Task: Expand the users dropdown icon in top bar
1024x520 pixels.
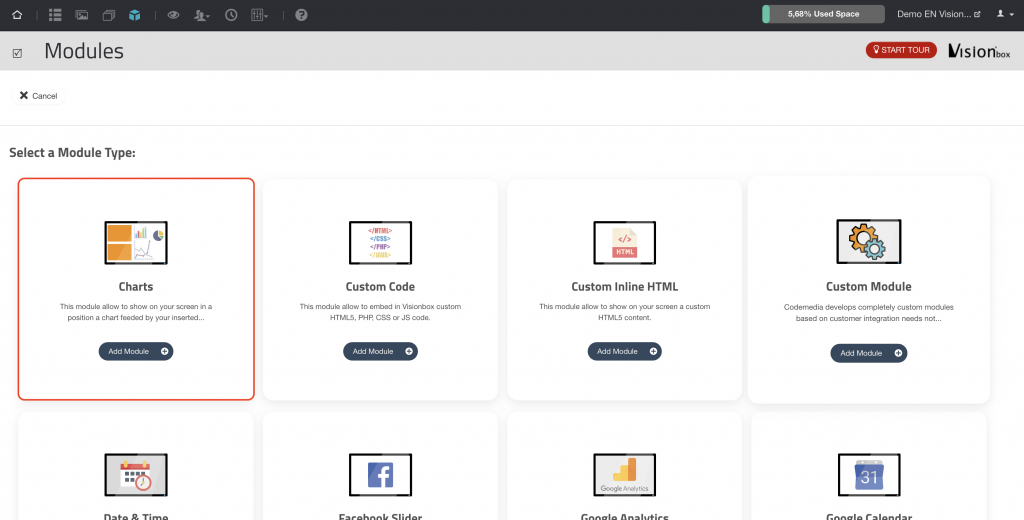Action: click(x=201, y=14)
